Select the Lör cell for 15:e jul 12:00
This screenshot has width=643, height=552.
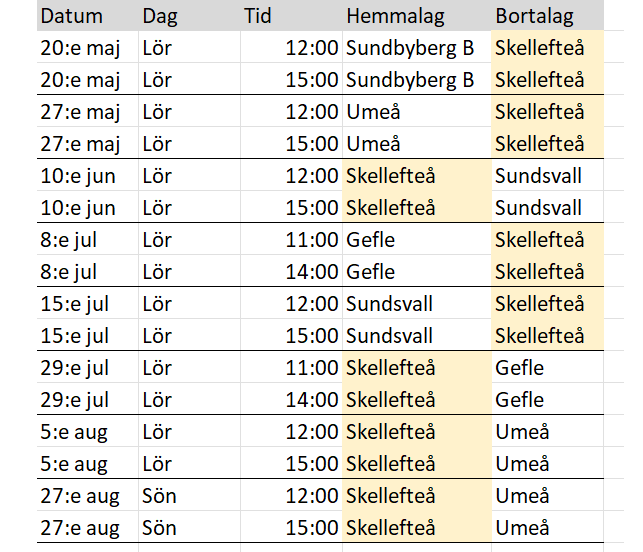coord(158,304)
